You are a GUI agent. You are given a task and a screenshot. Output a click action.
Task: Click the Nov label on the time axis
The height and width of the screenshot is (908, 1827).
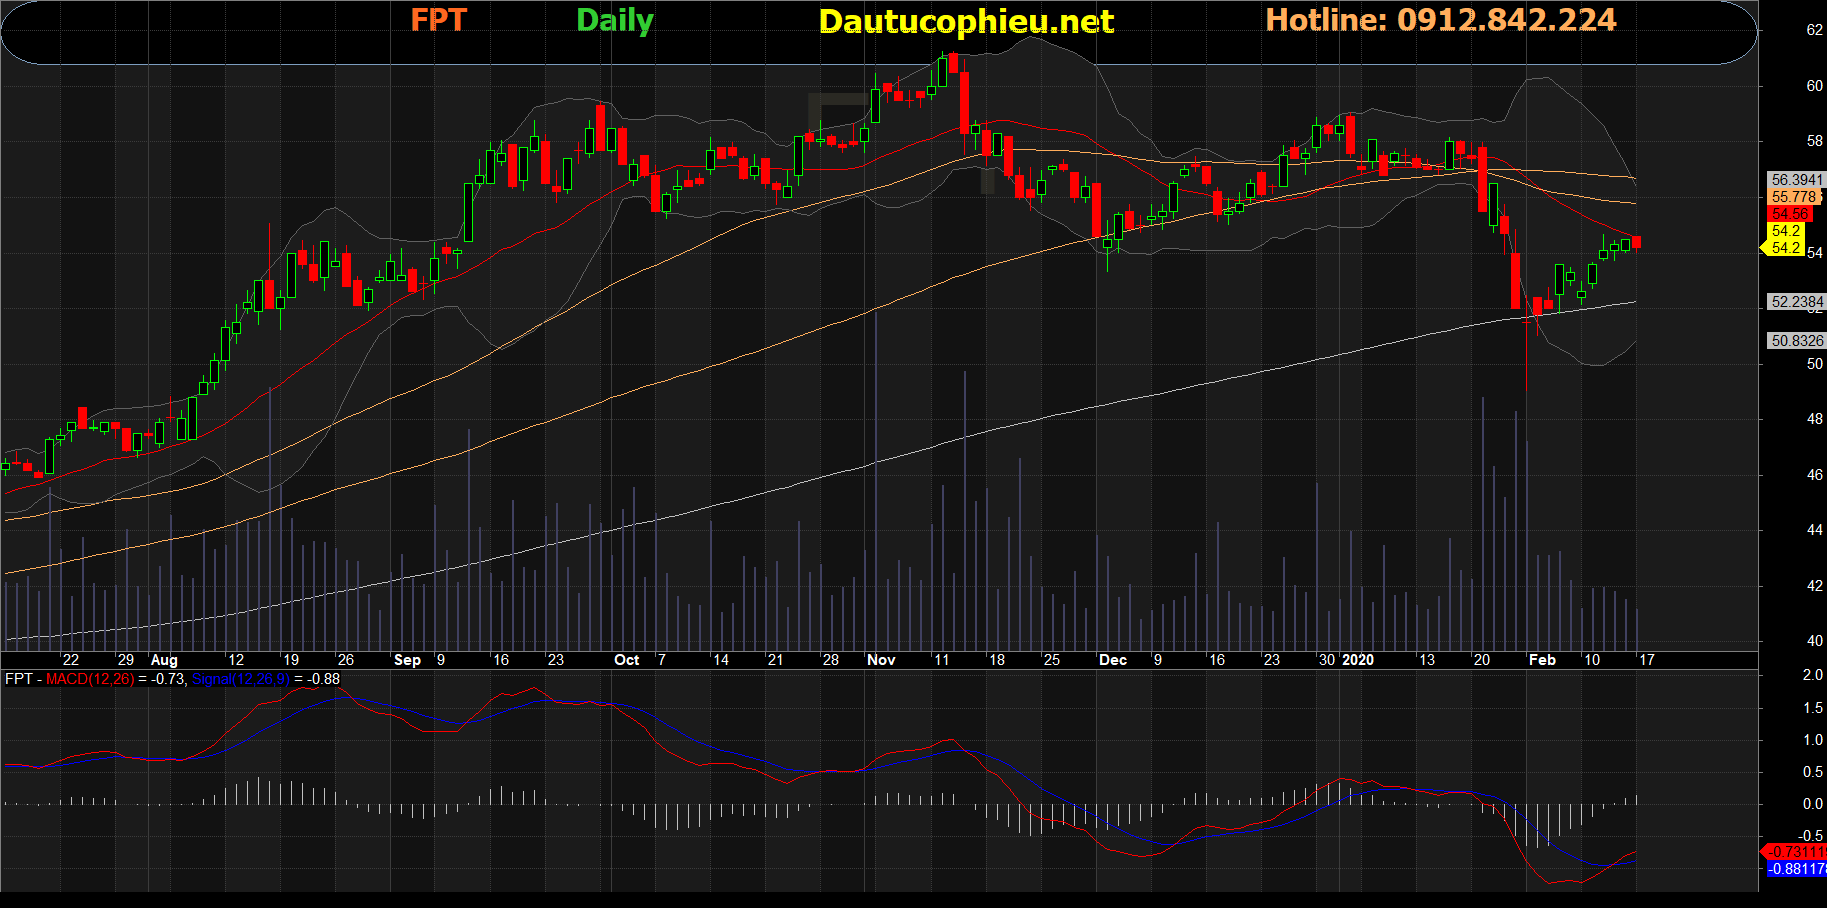click(881, 660)
